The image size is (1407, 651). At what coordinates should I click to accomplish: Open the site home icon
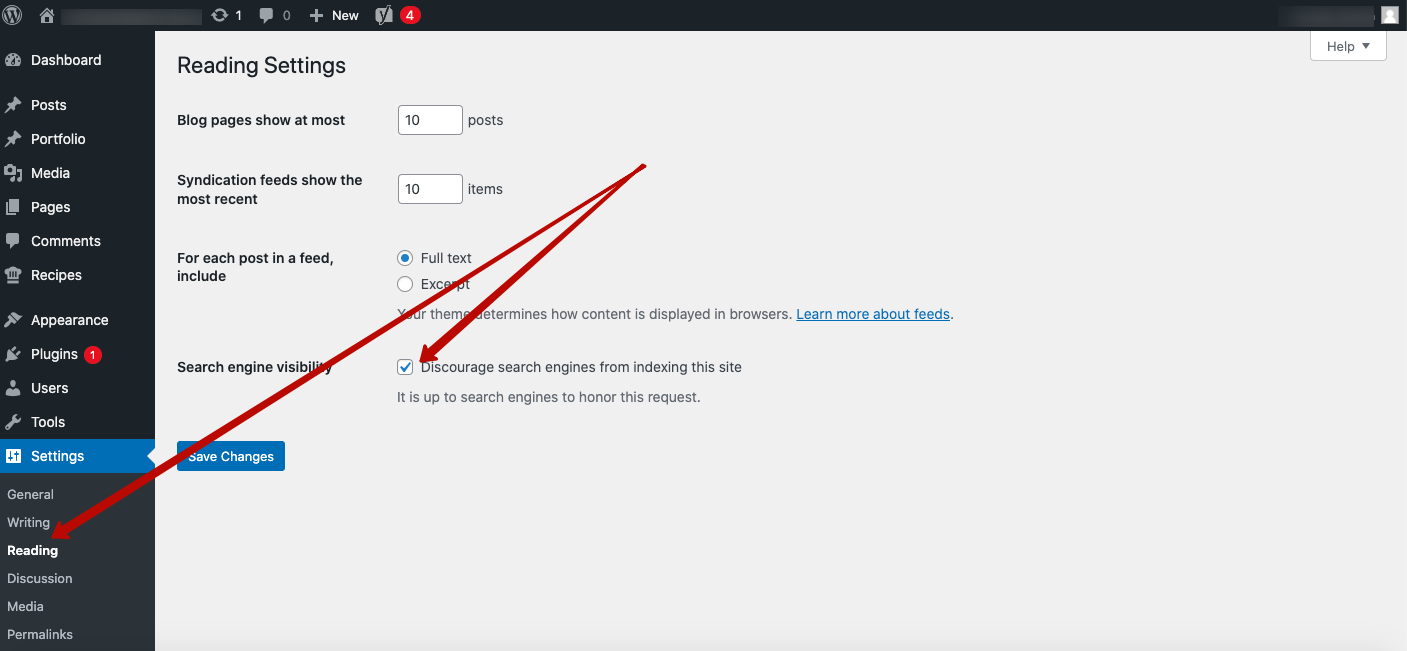[46, 15]
